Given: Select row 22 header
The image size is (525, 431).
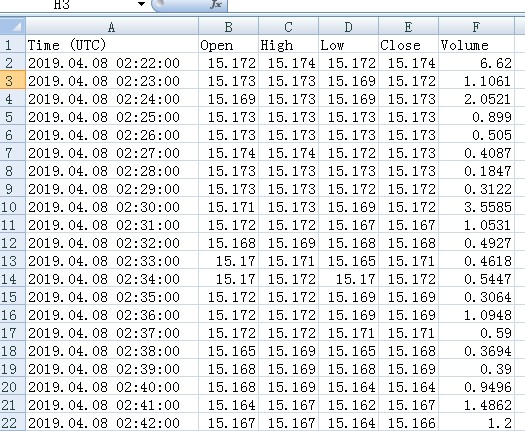Looking at the screenshot, I should [x=12, y=423].
